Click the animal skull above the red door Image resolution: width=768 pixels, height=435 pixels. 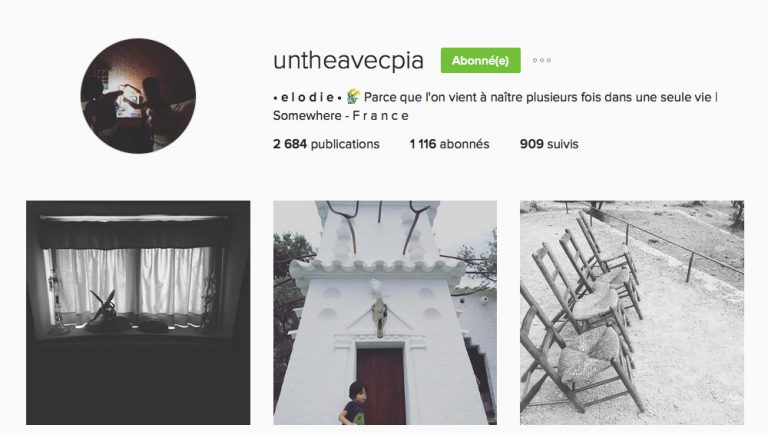point(380,317)
